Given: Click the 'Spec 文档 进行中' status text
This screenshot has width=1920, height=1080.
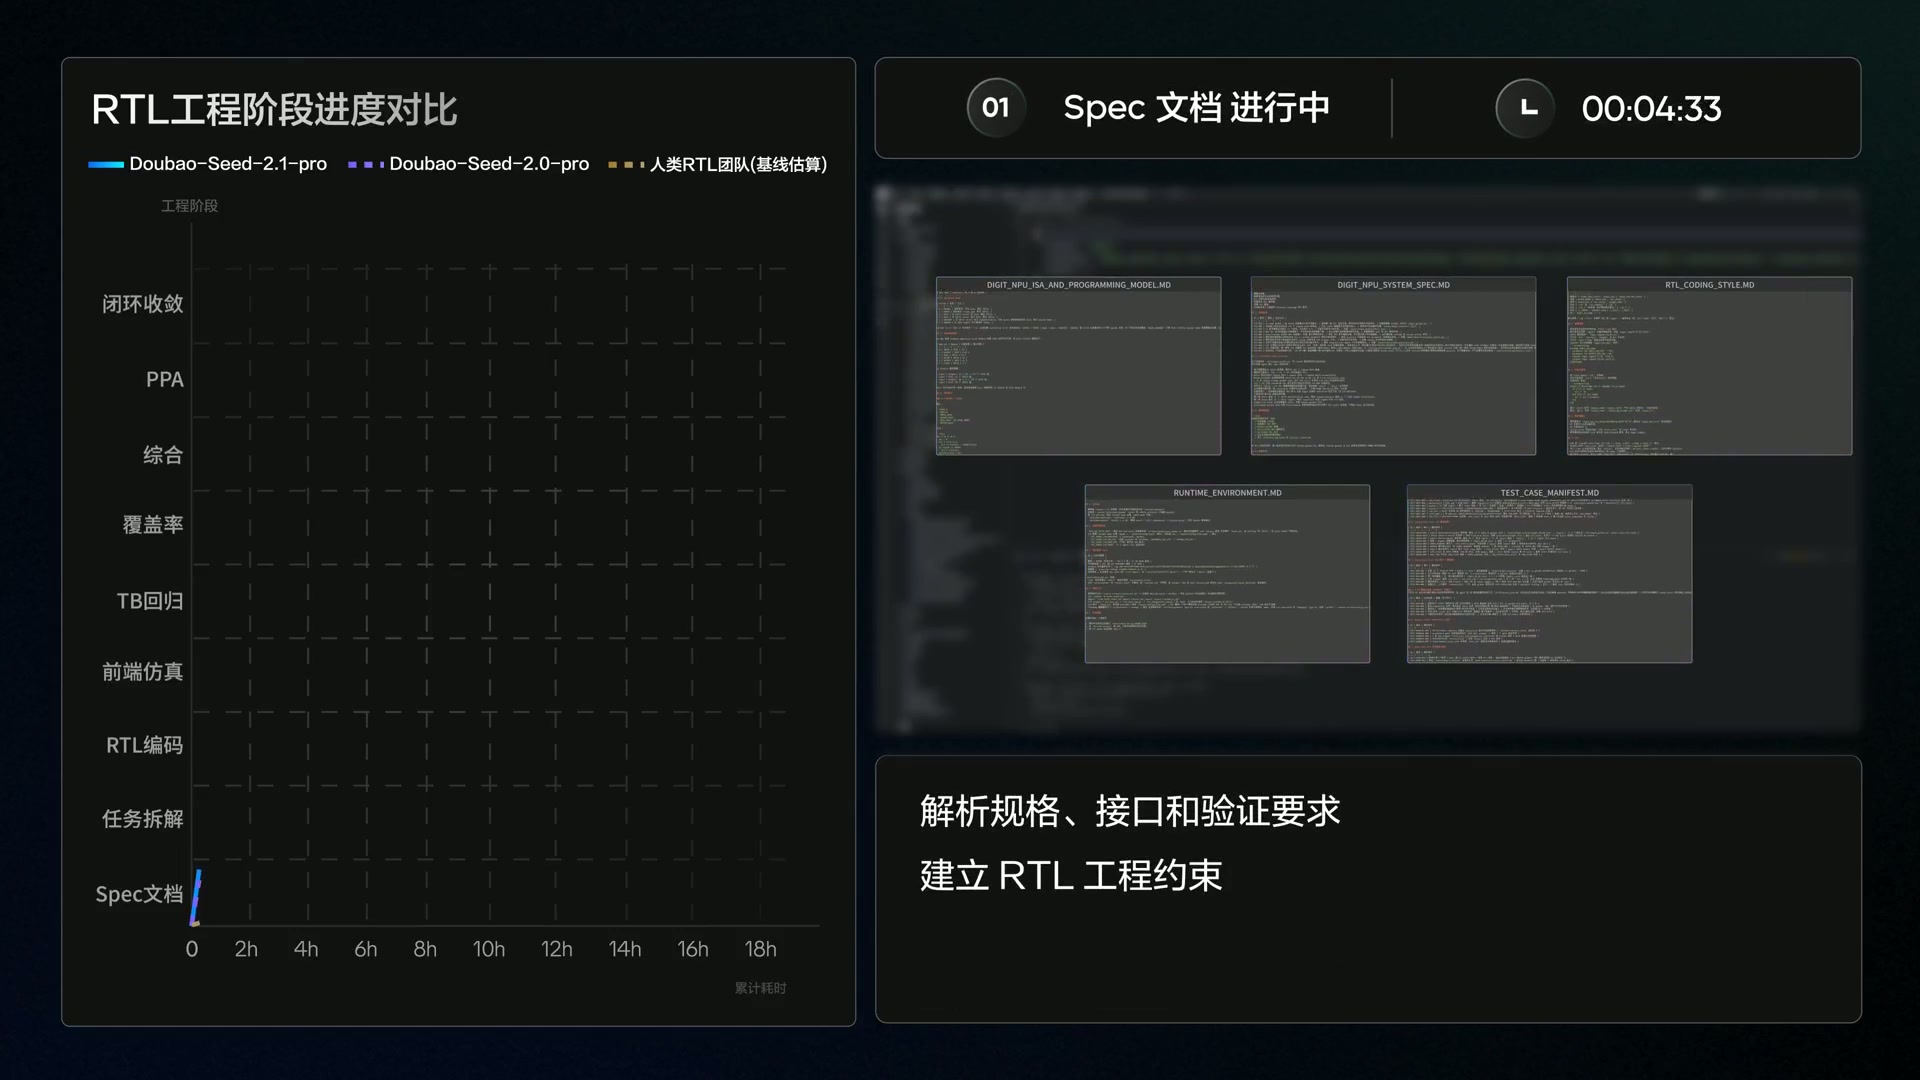Looking at the screenshot, I should click(x=1196, y=108).
